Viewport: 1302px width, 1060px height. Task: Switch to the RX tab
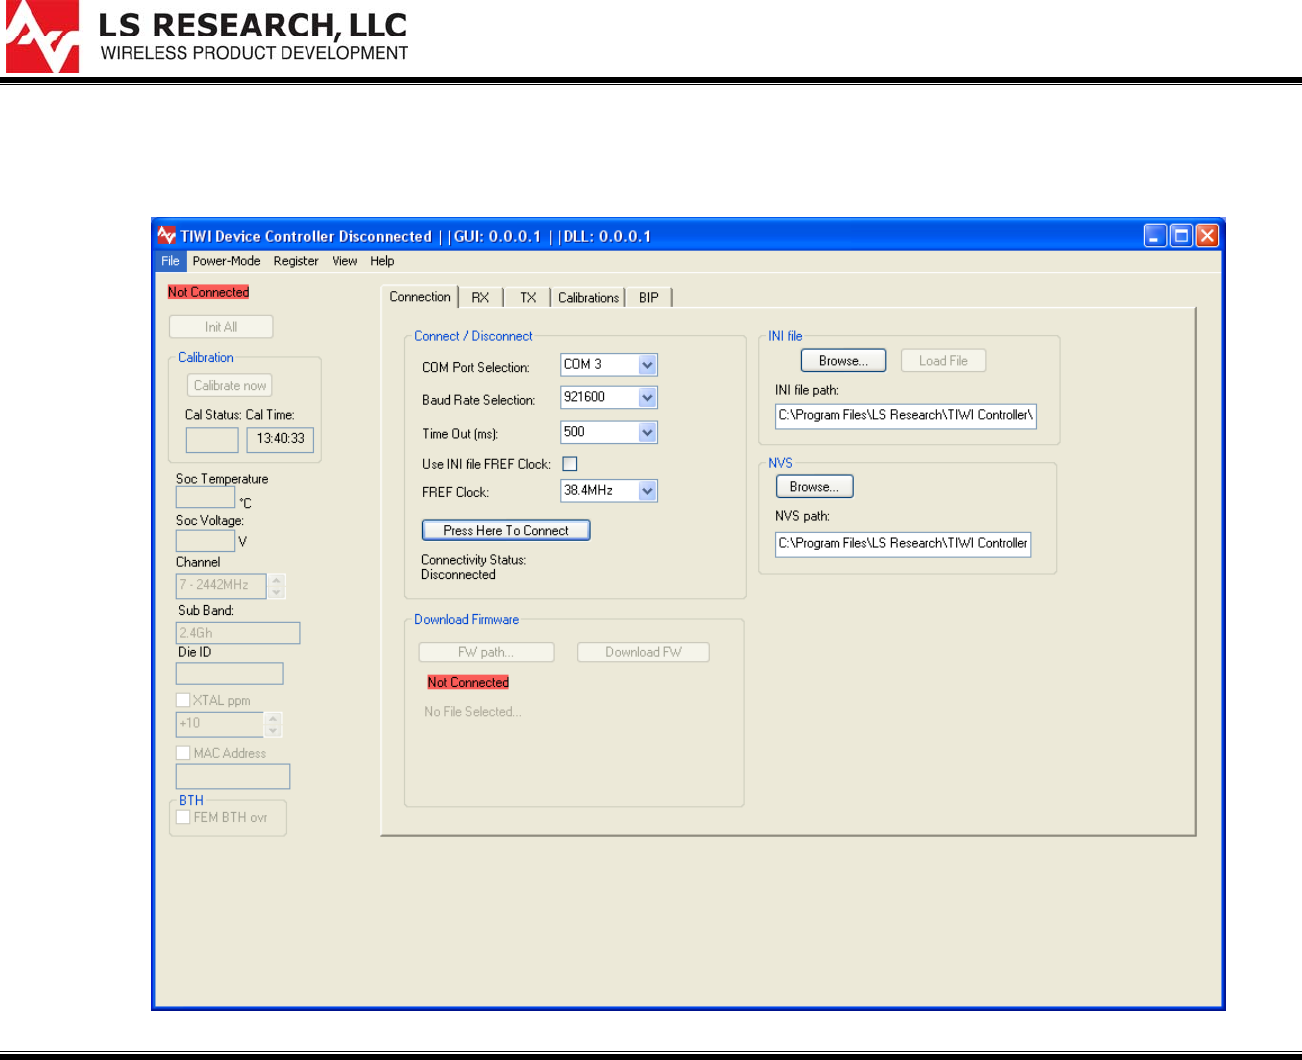(x=480, y=298)
